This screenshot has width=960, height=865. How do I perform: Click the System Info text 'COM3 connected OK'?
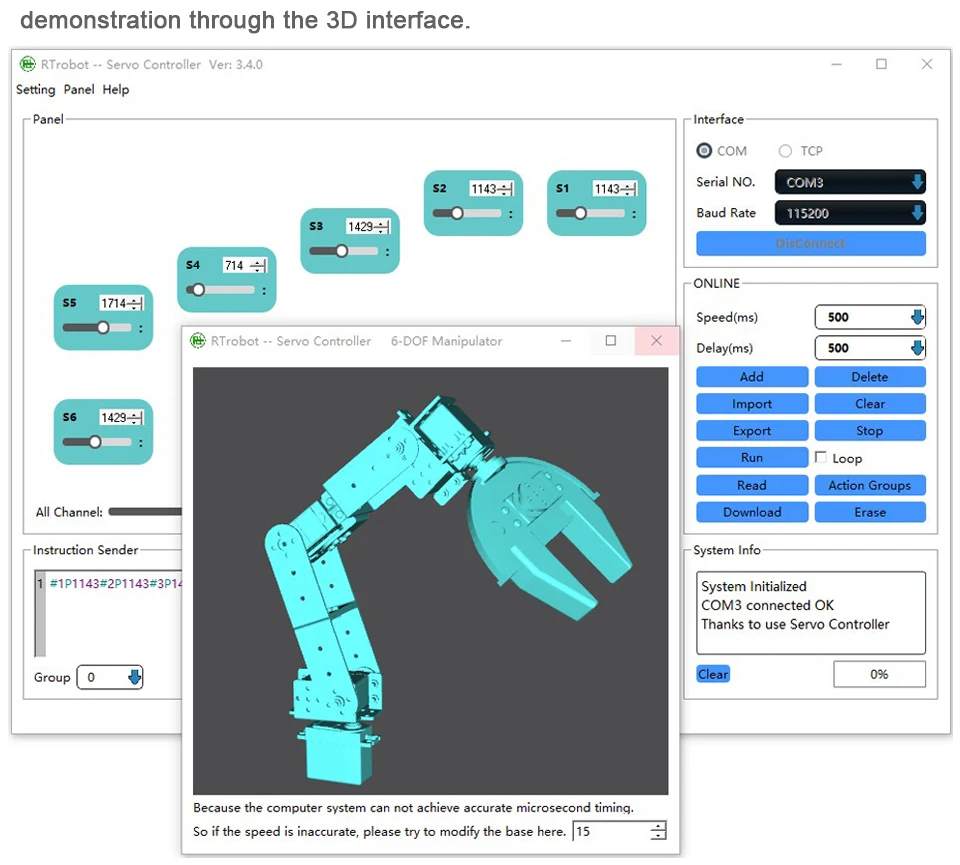click(767, 605)
